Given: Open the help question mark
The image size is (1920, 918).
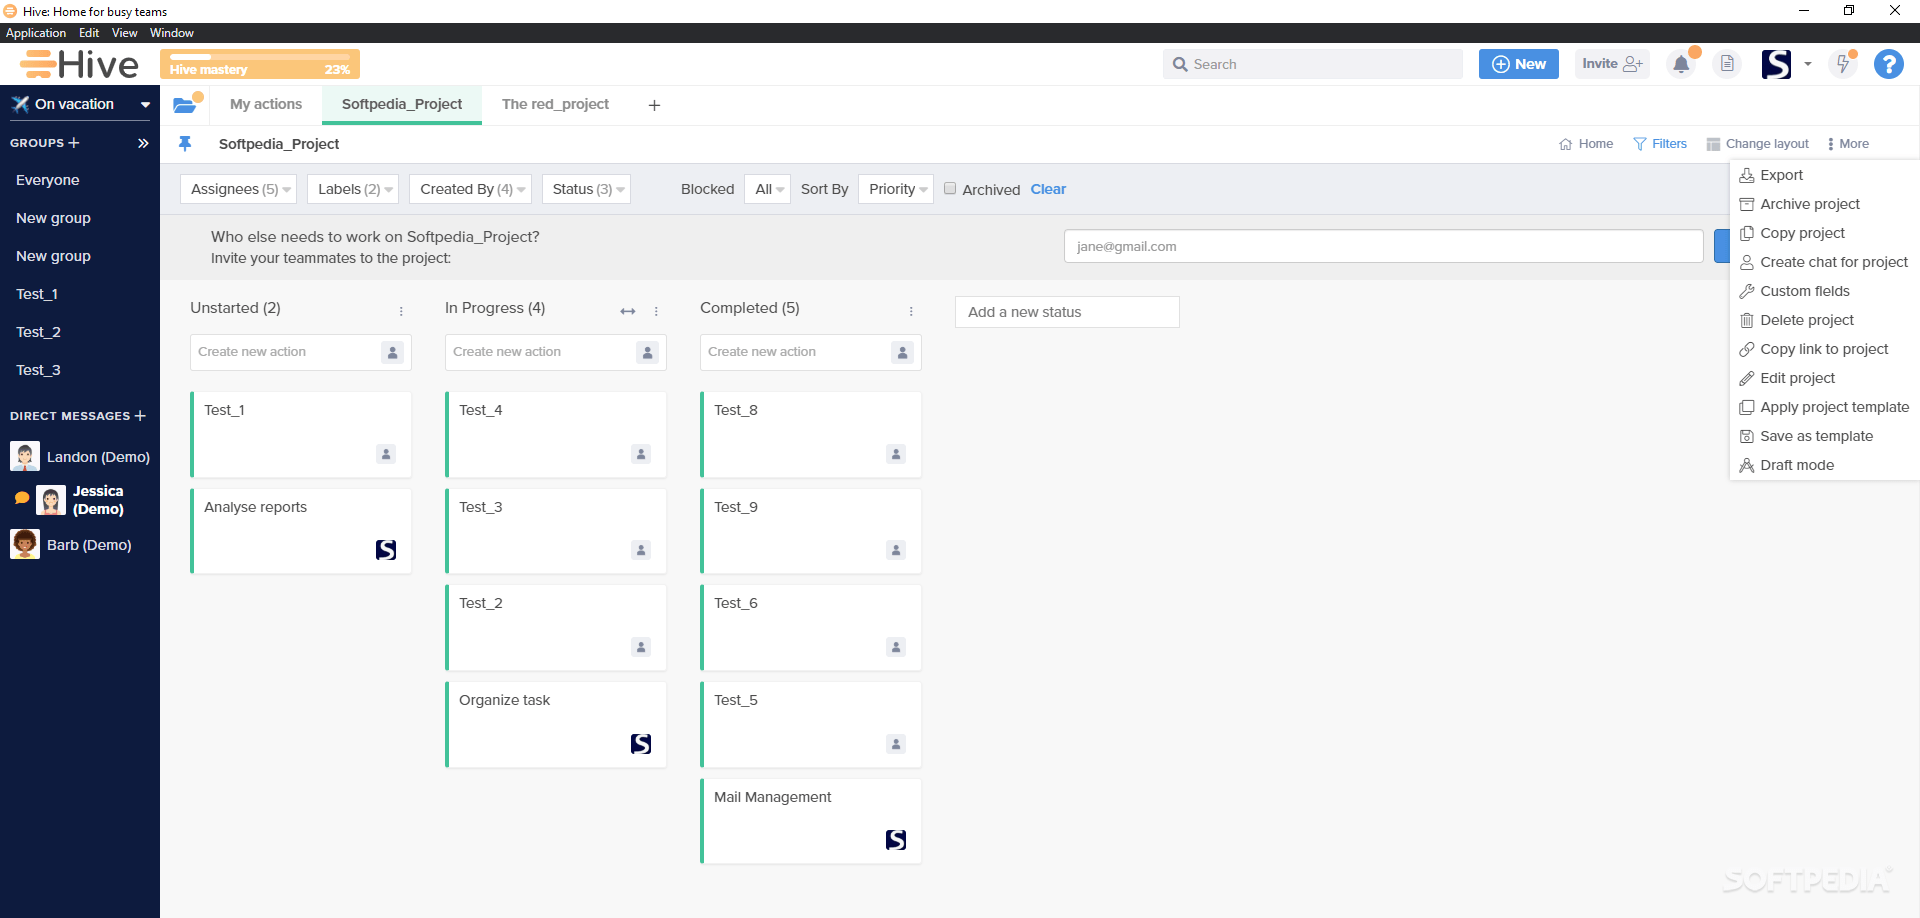Looking at the screenshot, I should coord(1888,64).
